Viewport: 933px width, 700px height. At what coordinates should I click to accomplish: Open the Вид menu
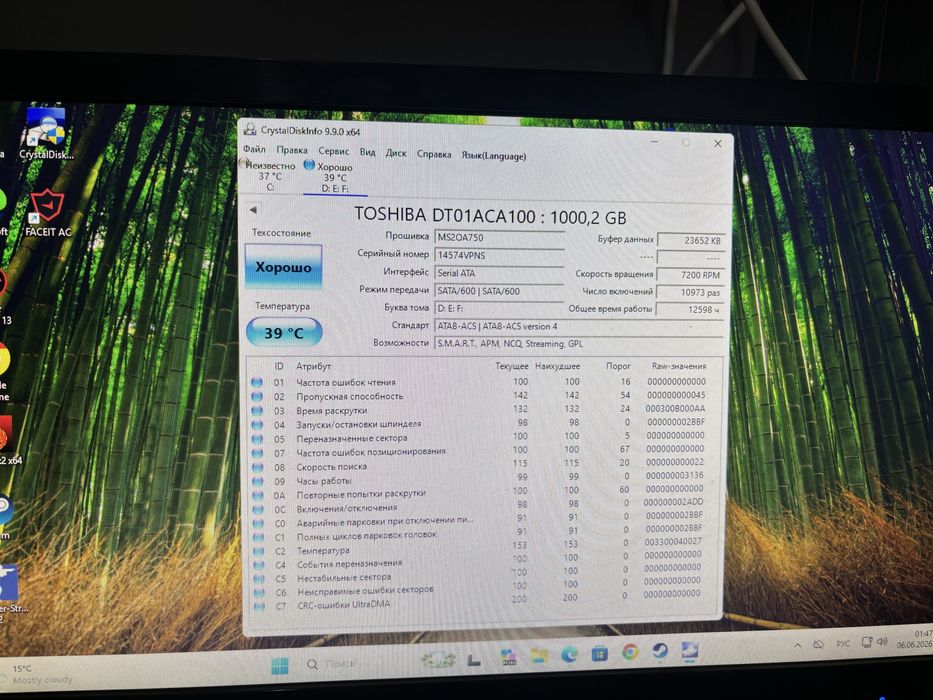(368, 152)
